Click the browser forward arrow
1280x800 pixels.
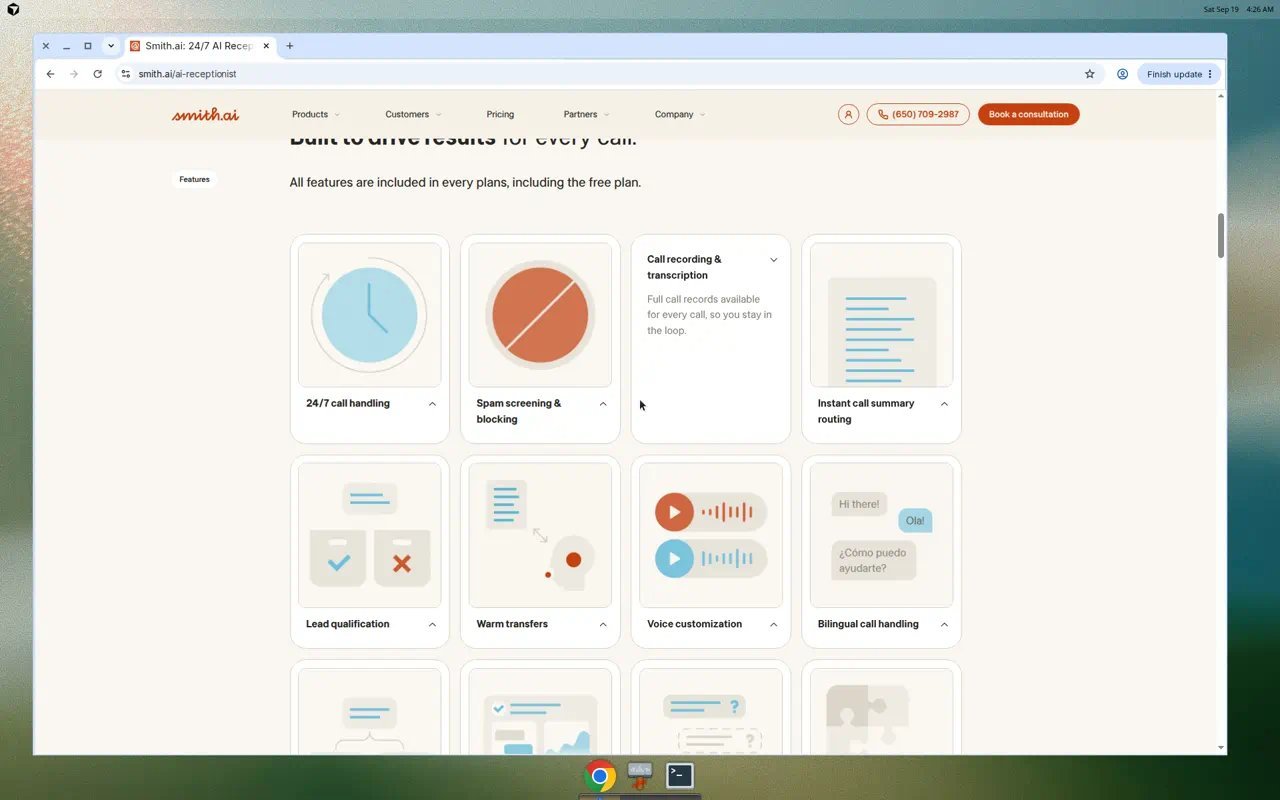(74, 74)
